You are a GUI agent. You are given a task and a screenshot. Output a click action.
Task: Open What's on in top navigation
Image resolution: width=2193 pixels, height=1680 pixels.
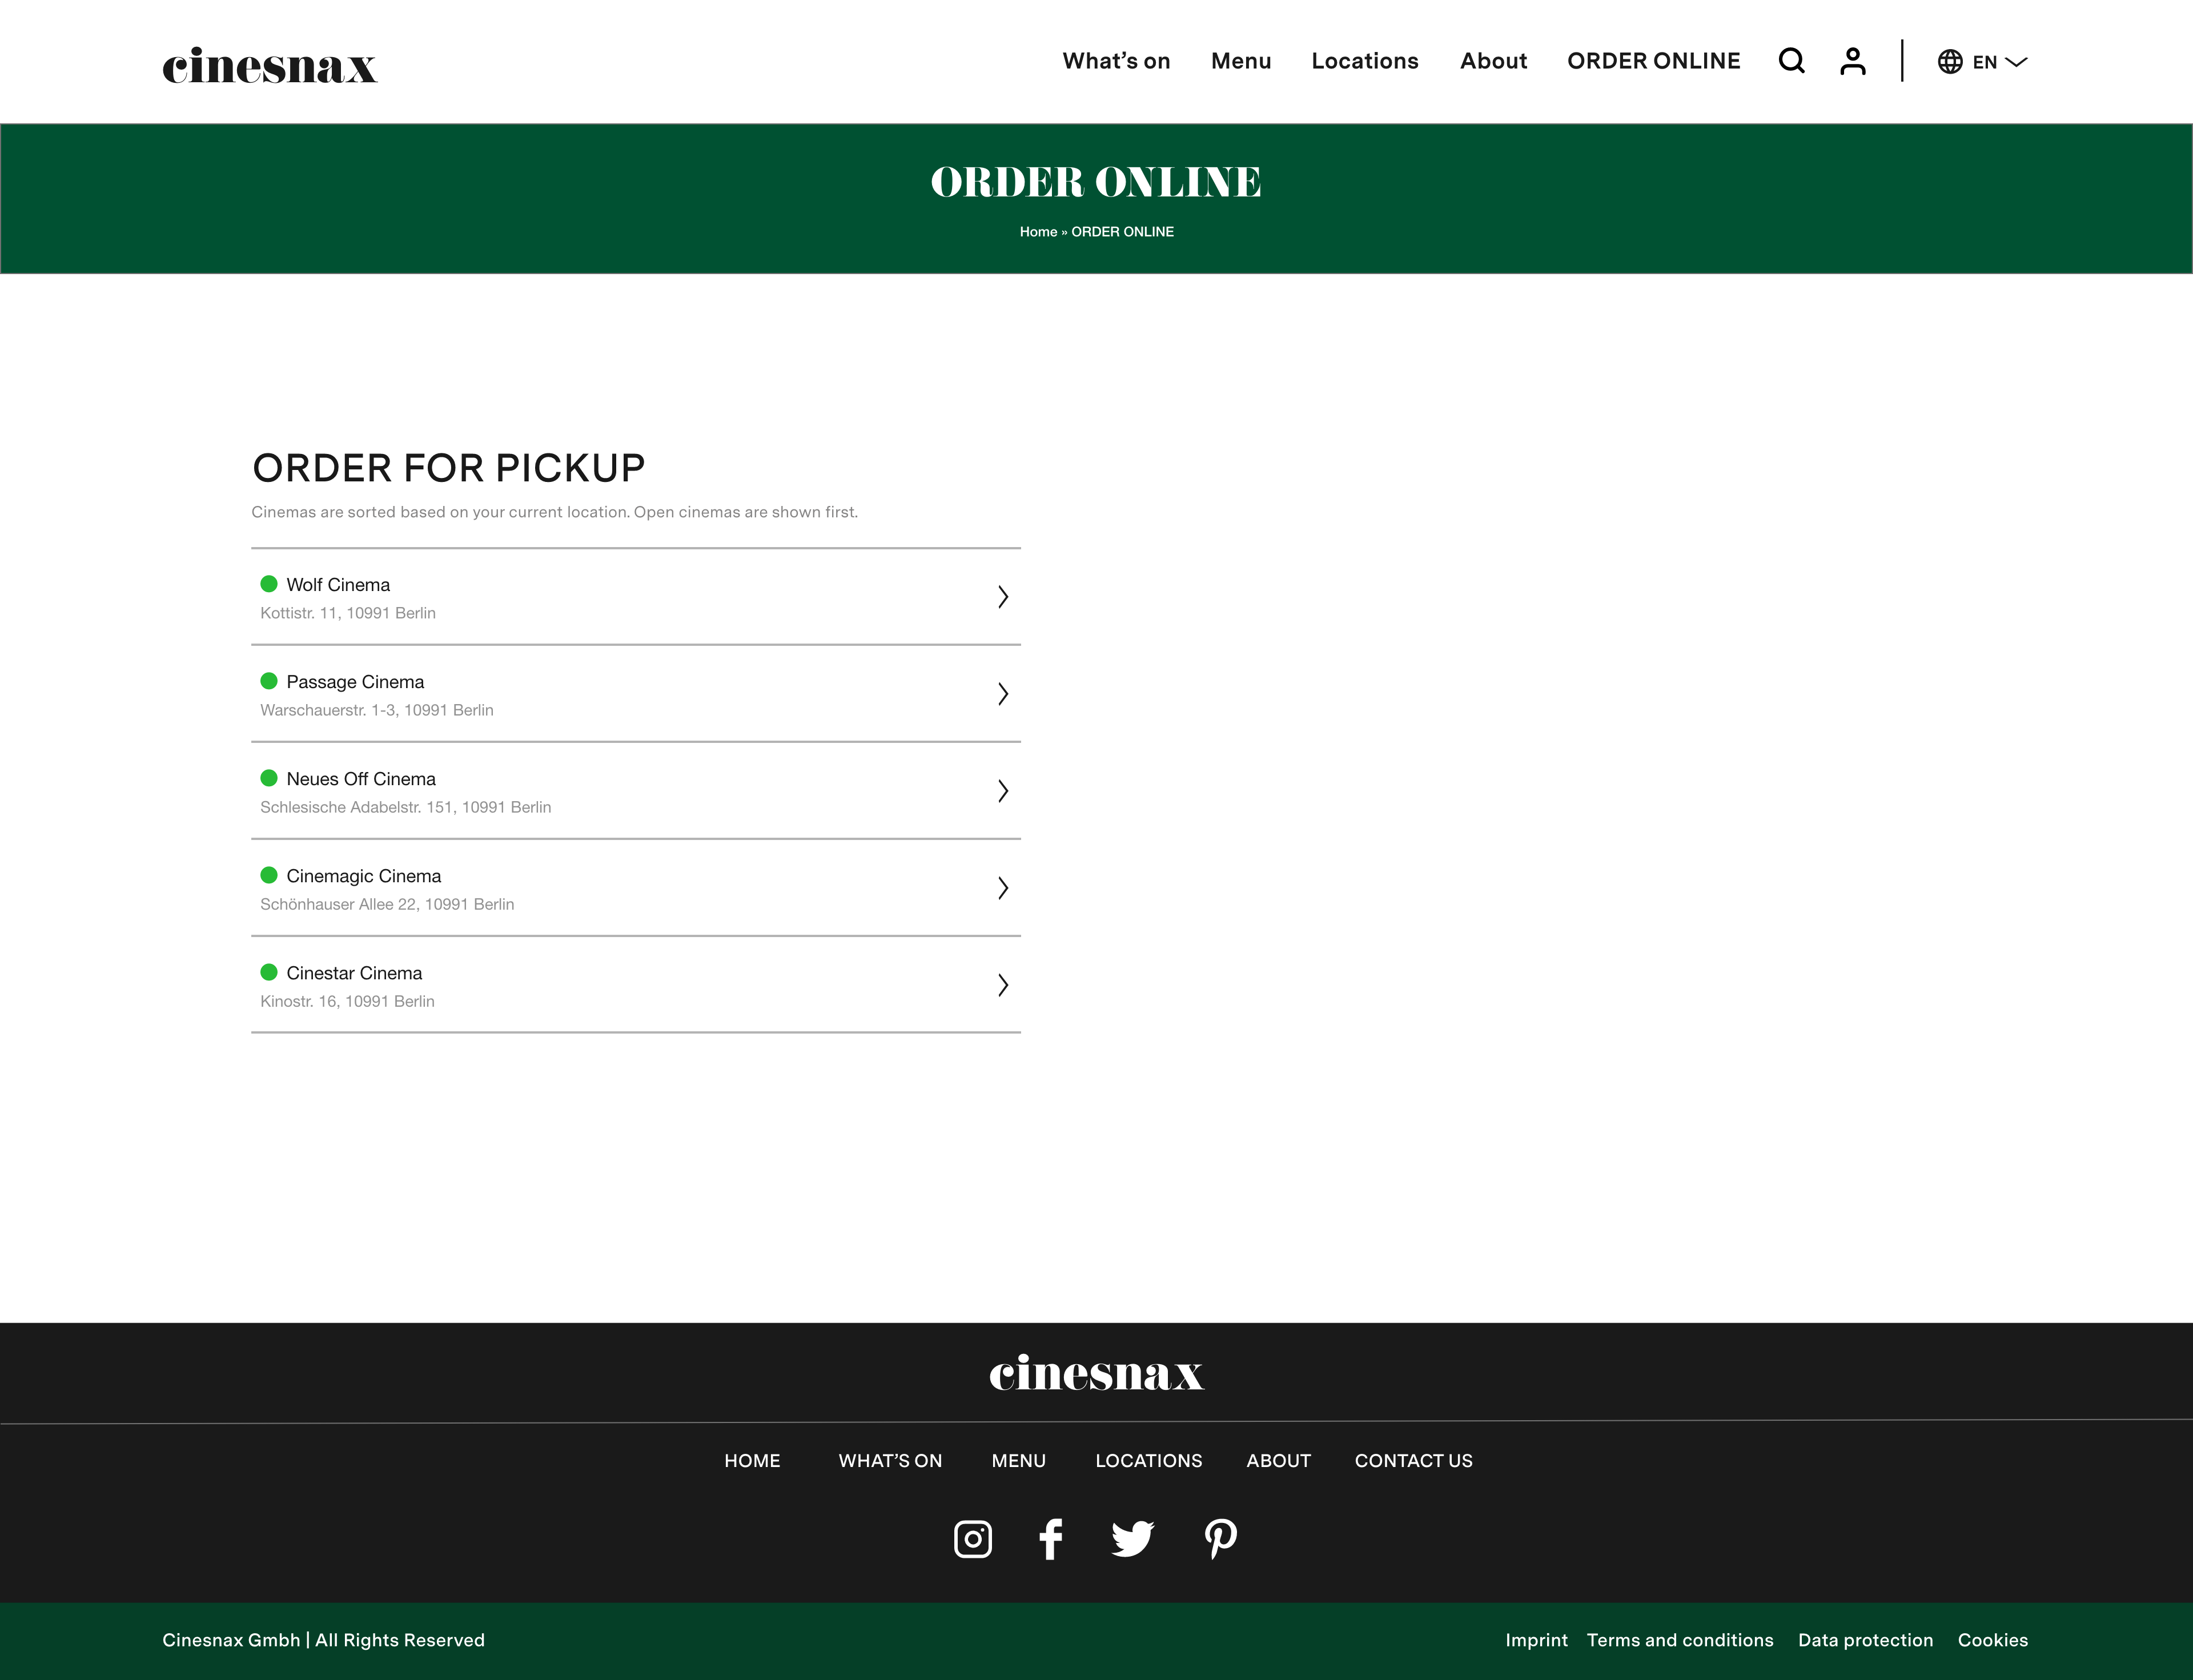coord(1116,61)
